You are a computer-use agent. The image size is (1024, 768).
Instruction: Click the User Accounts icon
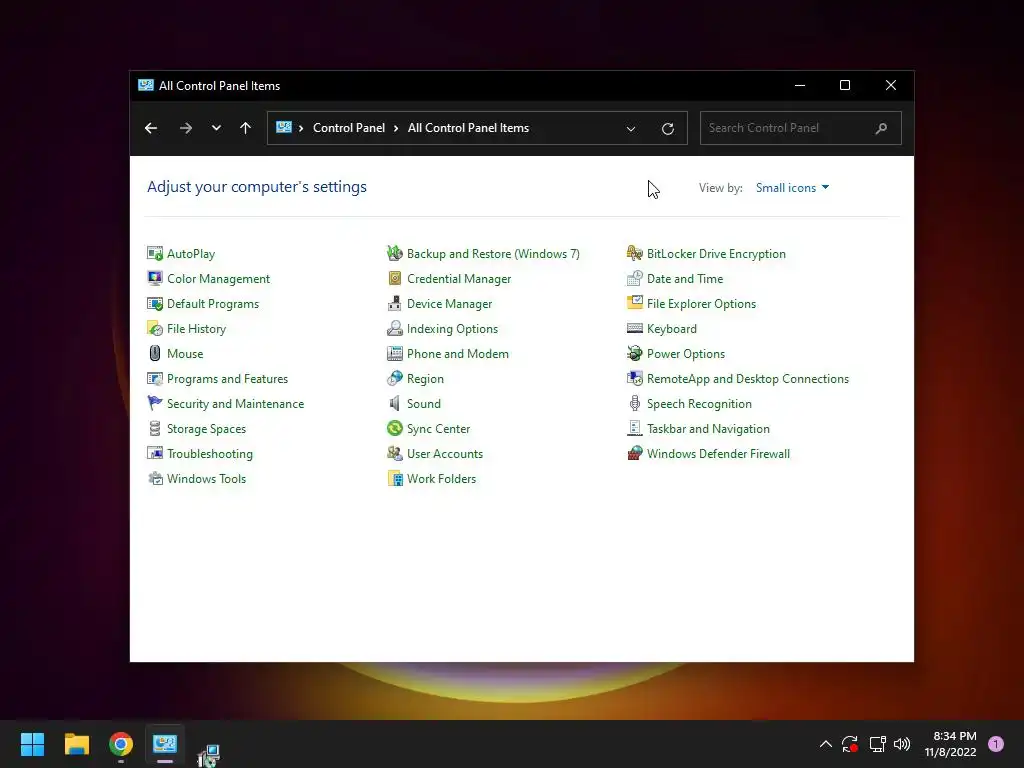click(394, 453)
